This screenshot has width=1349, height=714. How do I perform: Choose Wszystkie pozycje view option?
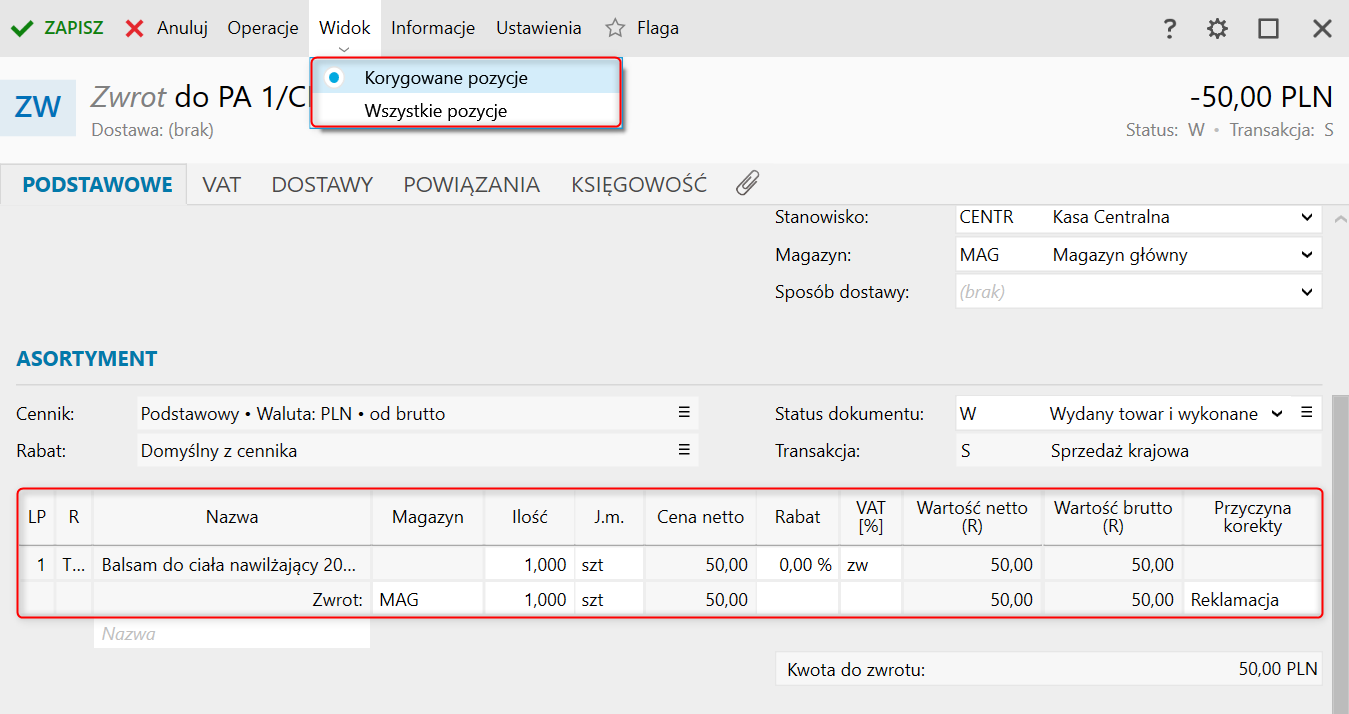(435, 111)
